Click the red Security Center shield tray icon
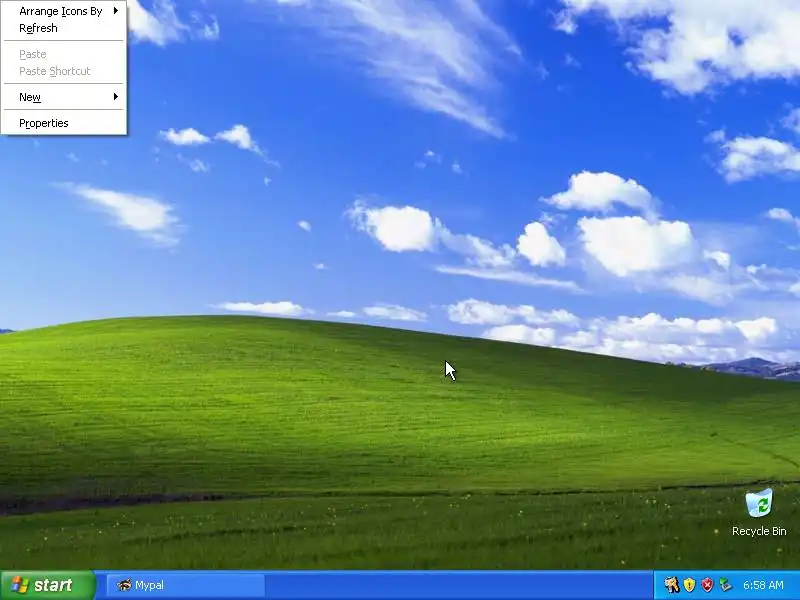Screen dimensions: 800x600 (707, 585)
